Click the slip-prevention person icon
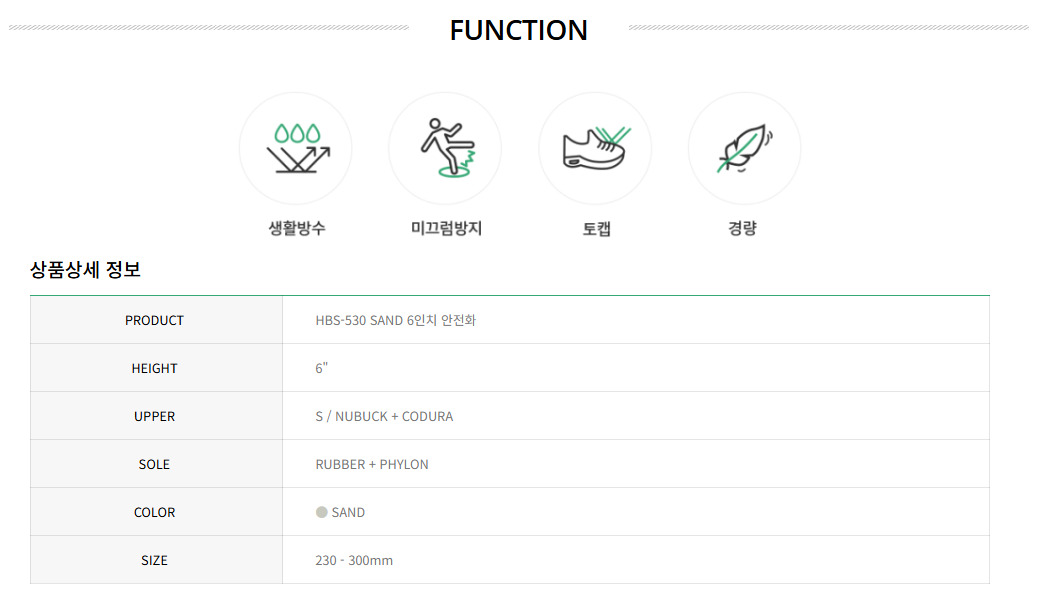The height and width of the screenshot is (594, 1037). tap(448, 148)
